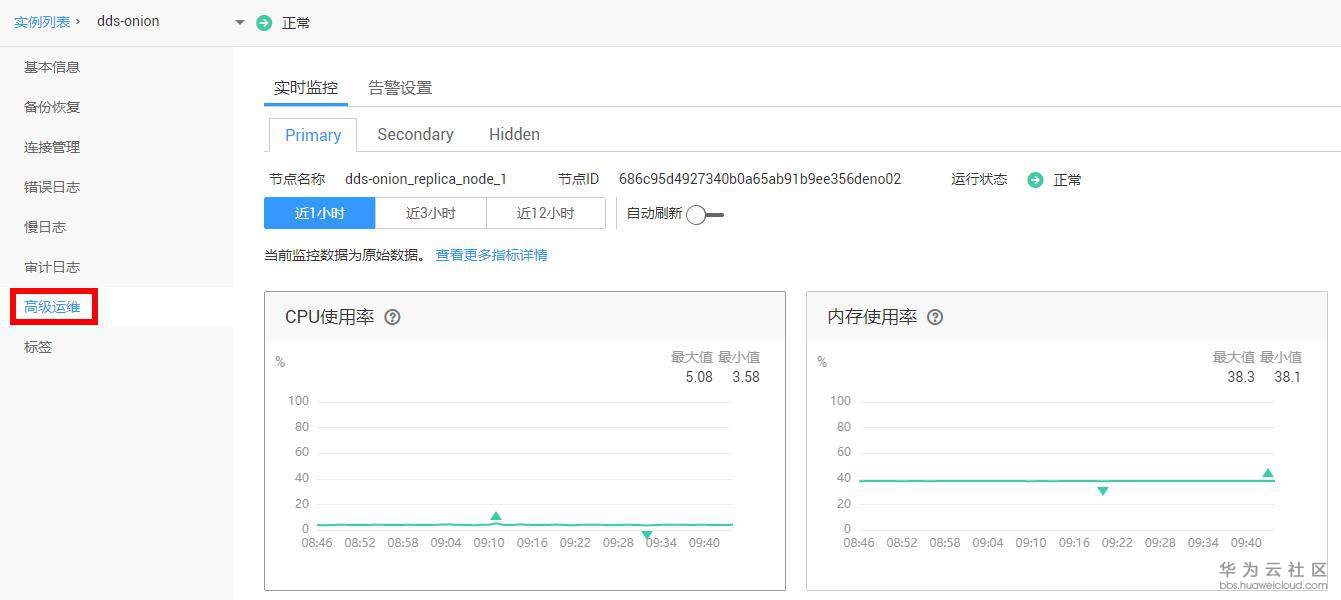This screenshot has height=600, width=1341.
Task: Open 错误日志 in sidebar
Action: click(x=52, y=187)
